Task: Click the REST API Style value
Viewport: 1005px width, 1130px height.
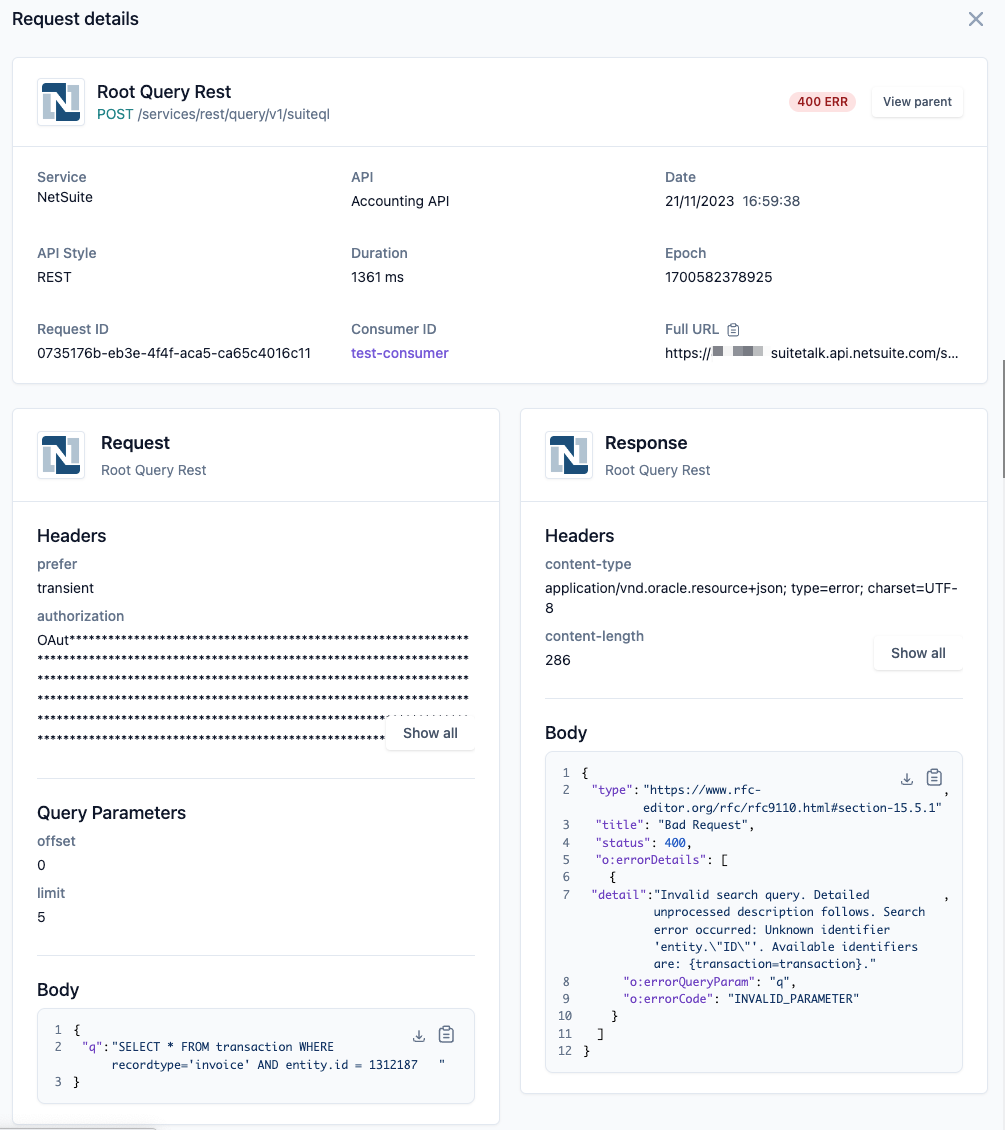Action: pyautogui.click(x=54, y=277)
